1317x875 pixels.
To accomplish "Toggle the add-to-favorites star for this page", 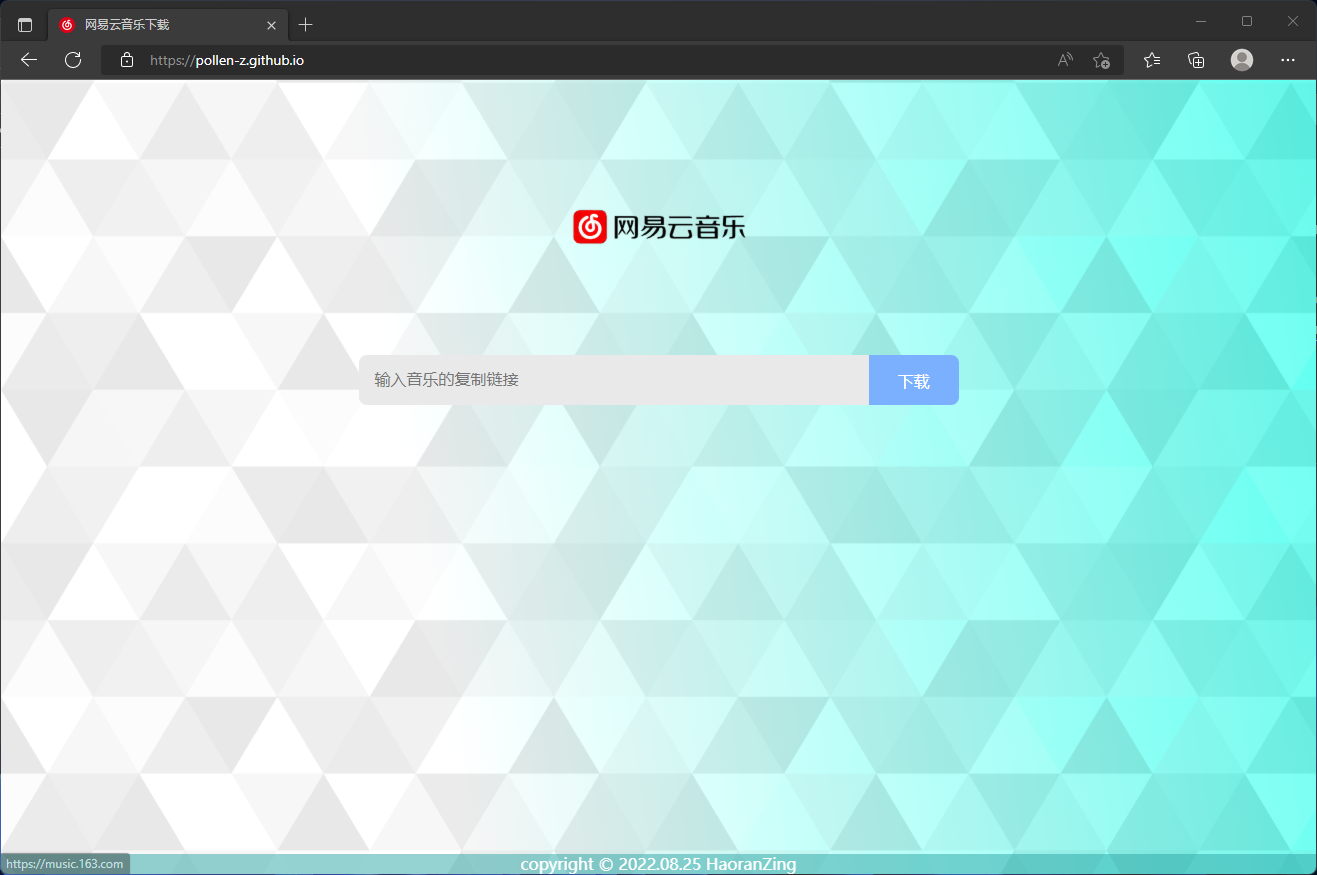I will coord(1101,60).
